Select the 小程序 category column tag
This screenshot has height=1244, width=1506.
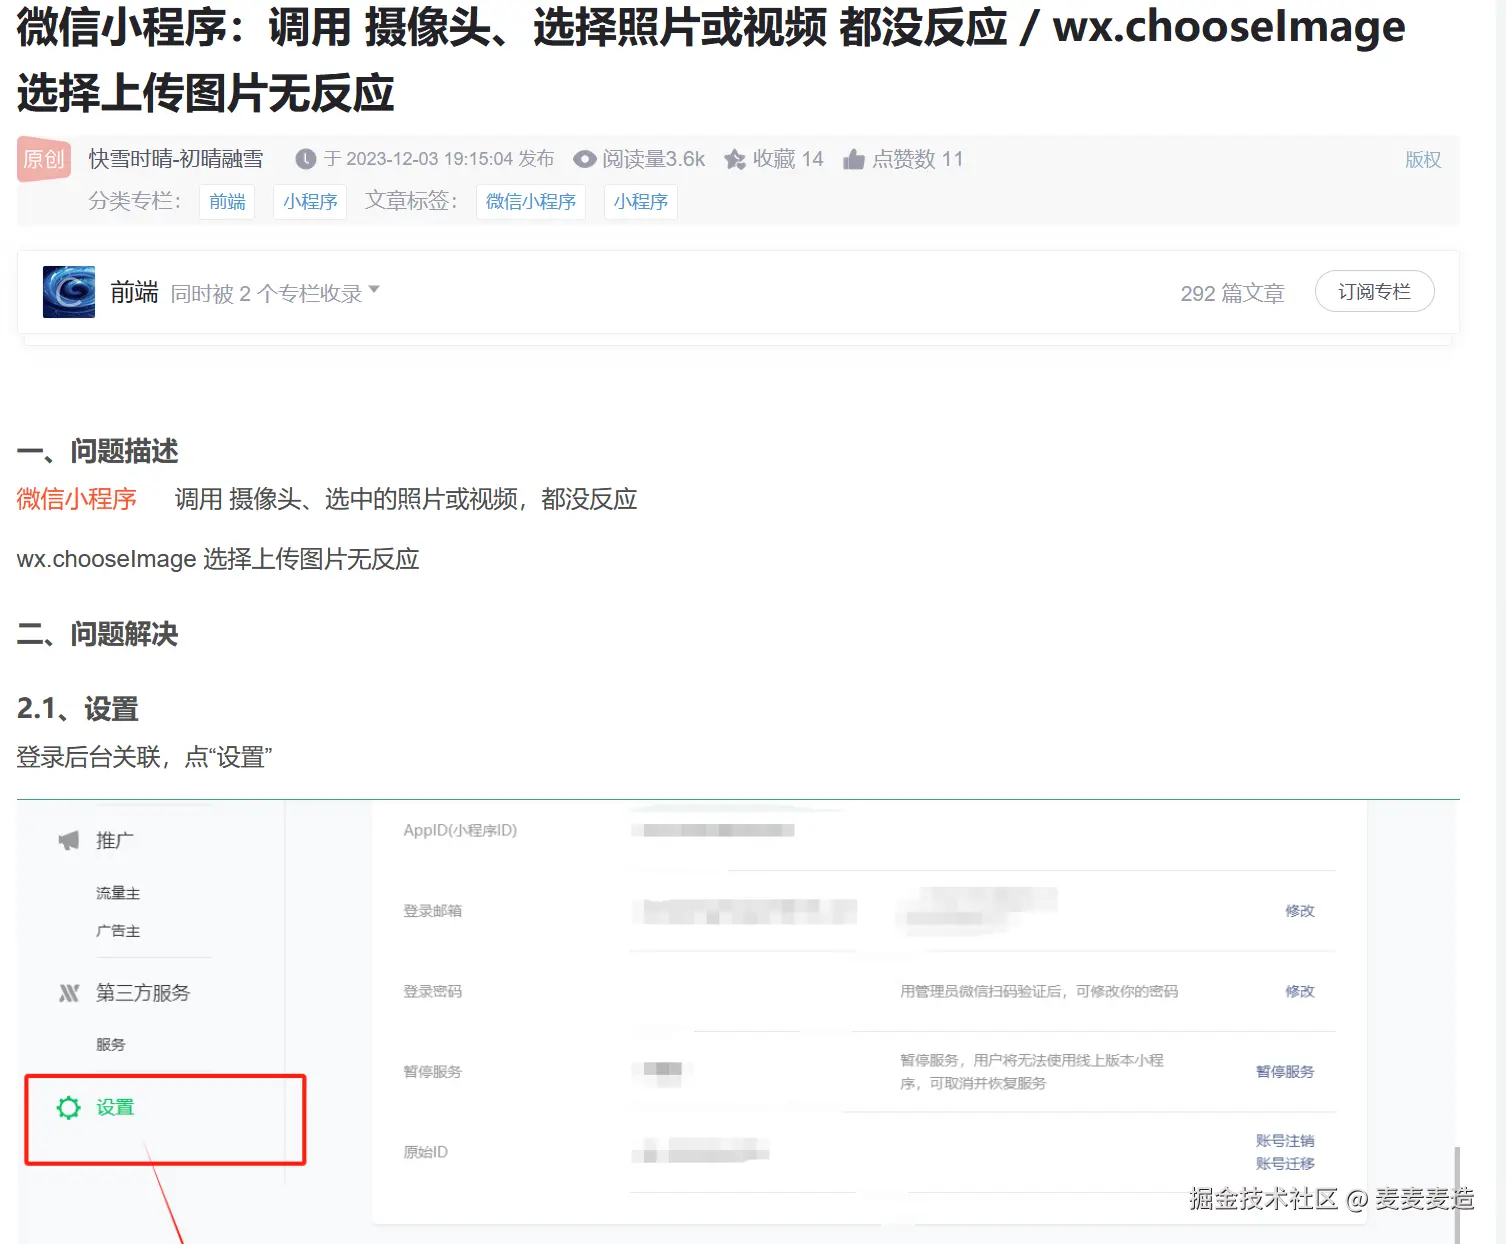click(310, 201)
